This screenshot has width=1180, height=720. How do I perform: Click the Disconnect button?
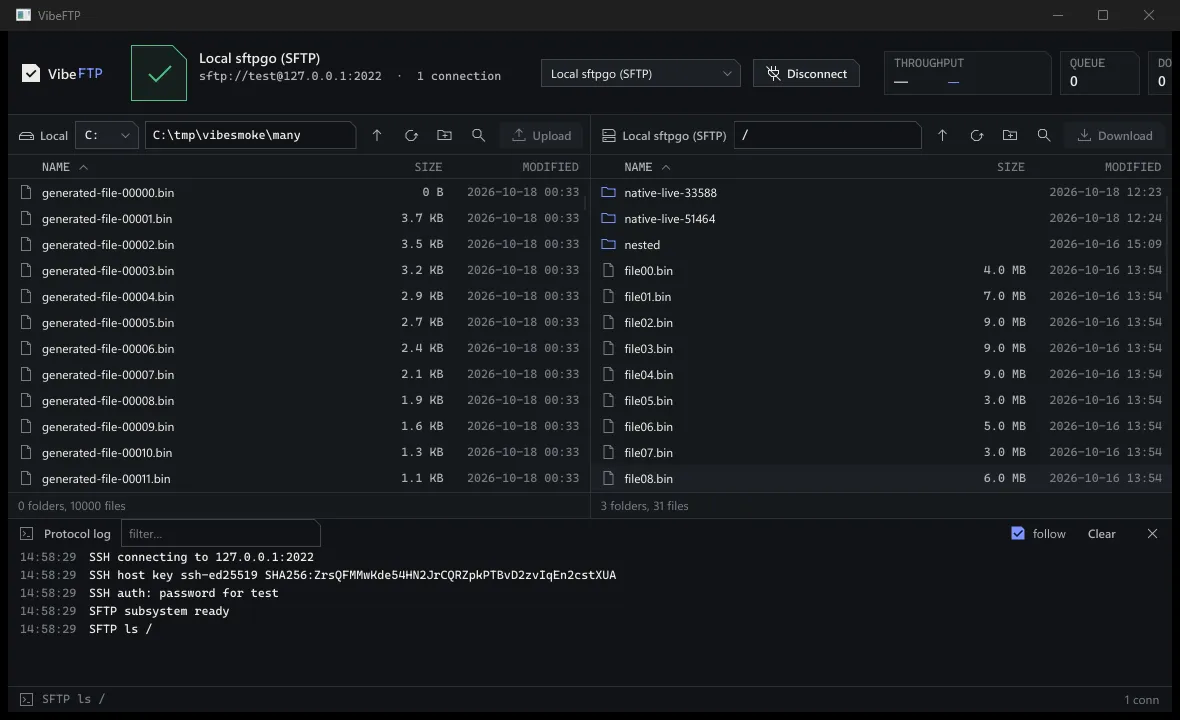(x=806, y=74)
